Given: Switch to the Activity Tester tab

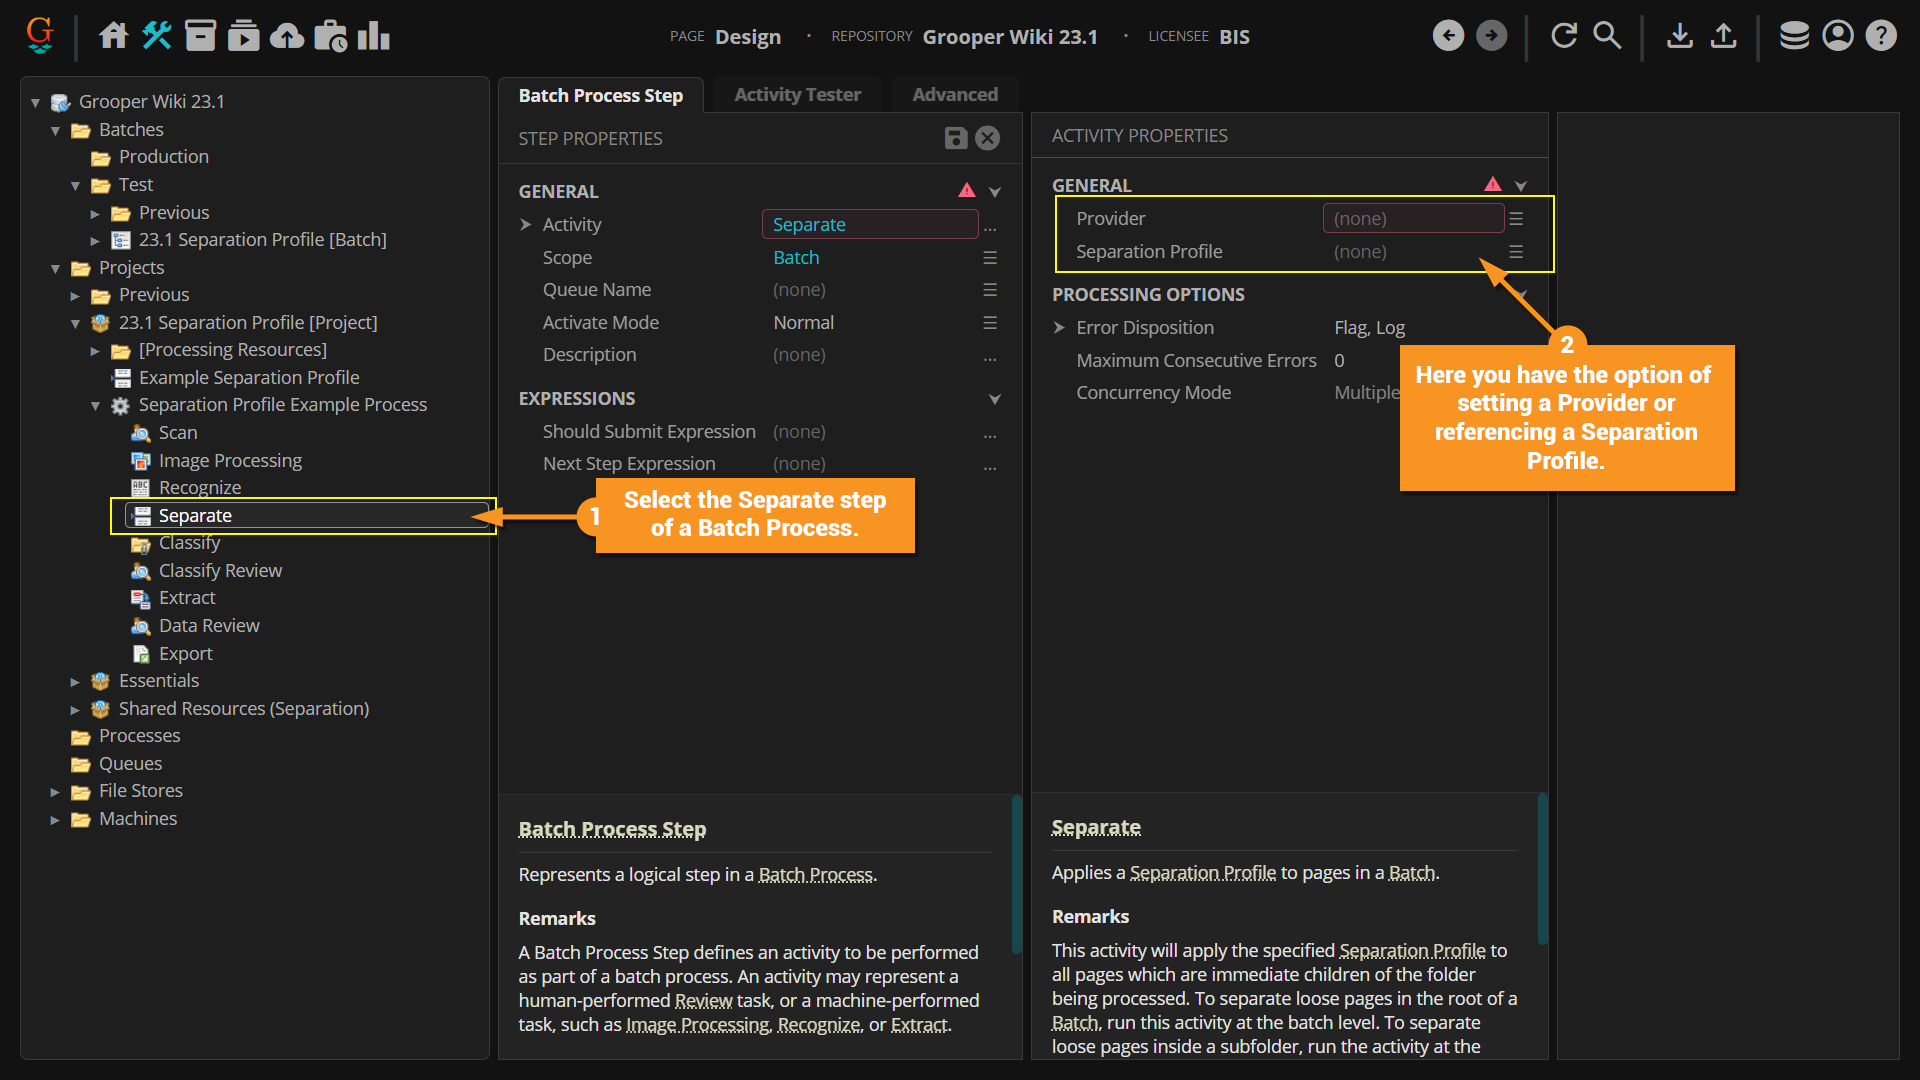Looking at the screenshot, I should (797, 95).
